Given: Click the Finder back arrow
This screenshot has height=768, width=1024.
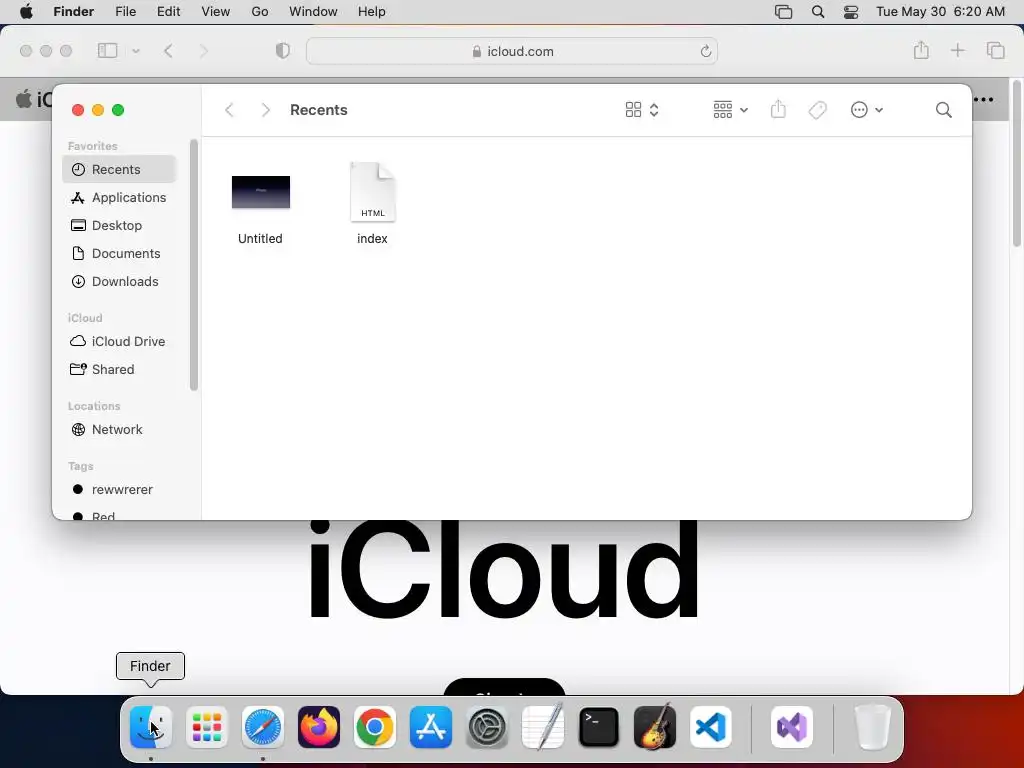Looking at the screenshot, I should tap(229, 110).
